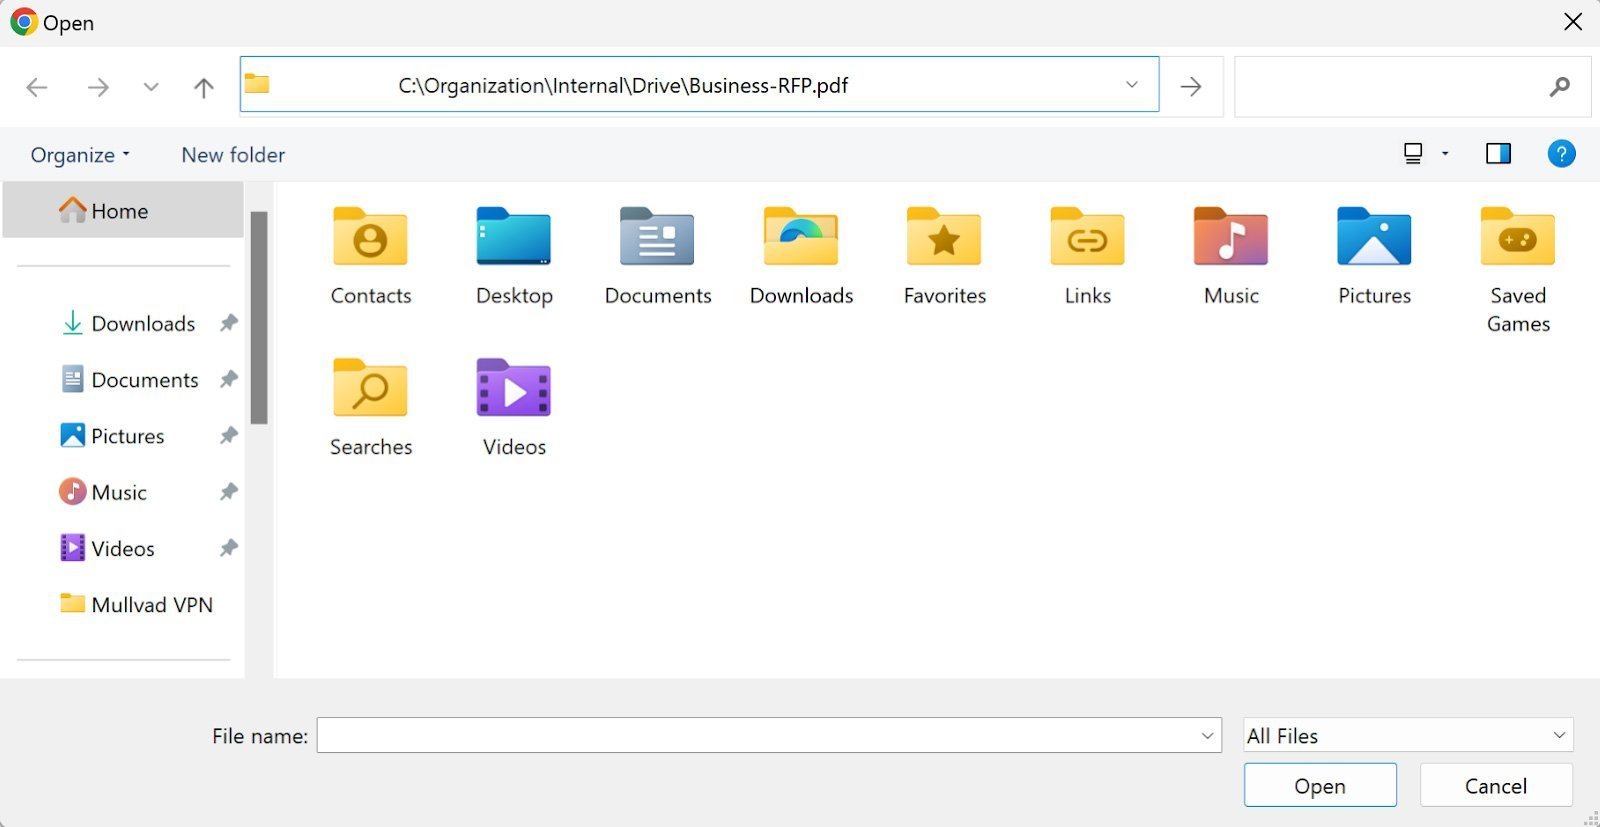Unpin Downloads from quick access sidebar
The width and height of the screenshot is (1600, 827).
(229, 323)
